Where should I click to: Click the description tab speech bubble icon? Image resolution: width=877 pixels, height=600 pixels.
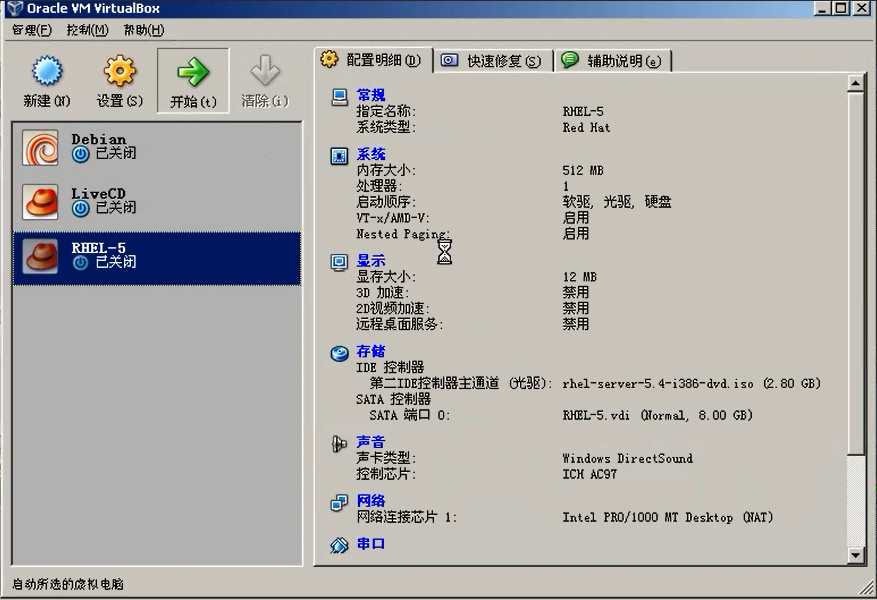(x=570, y=59)
